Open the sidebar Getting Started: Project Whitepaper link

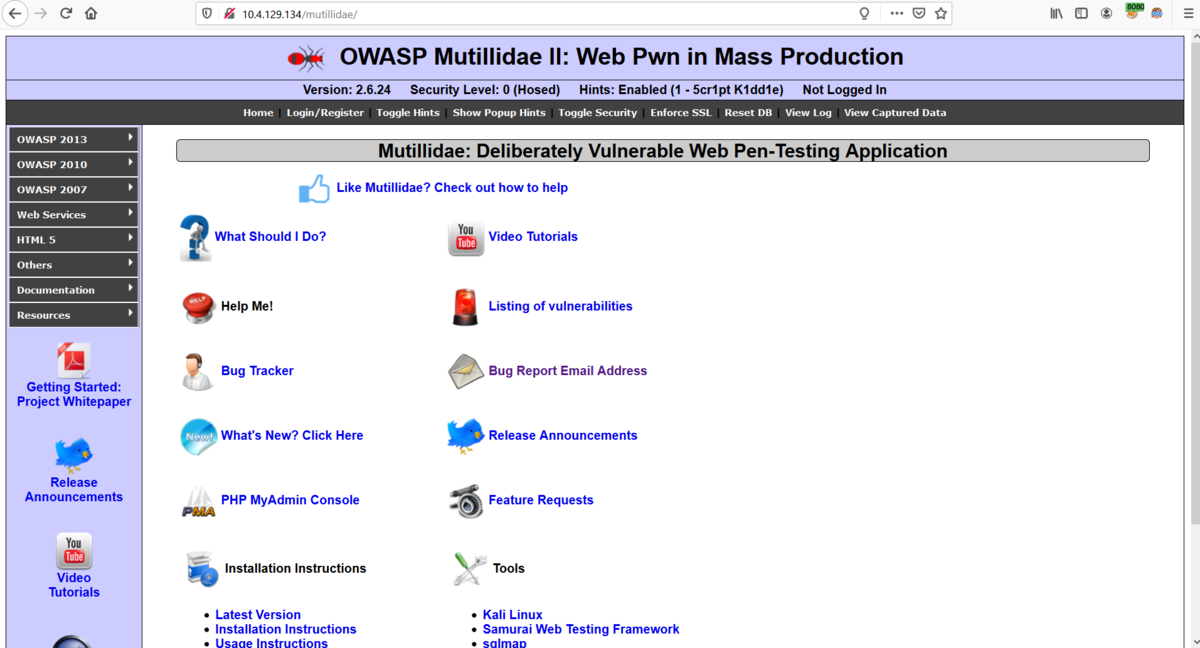74,395
